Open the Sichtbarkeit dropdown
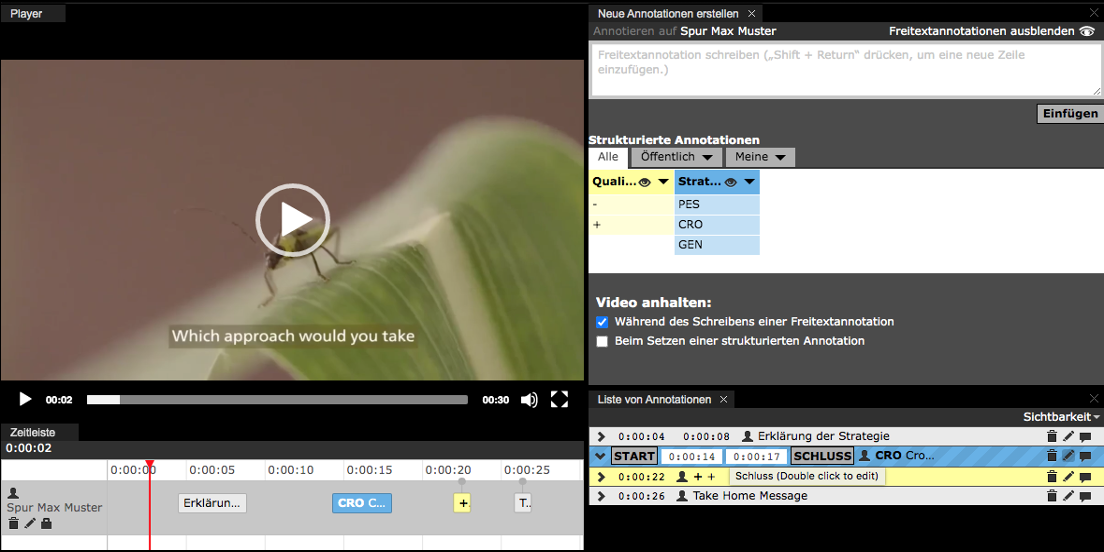 1060,417
